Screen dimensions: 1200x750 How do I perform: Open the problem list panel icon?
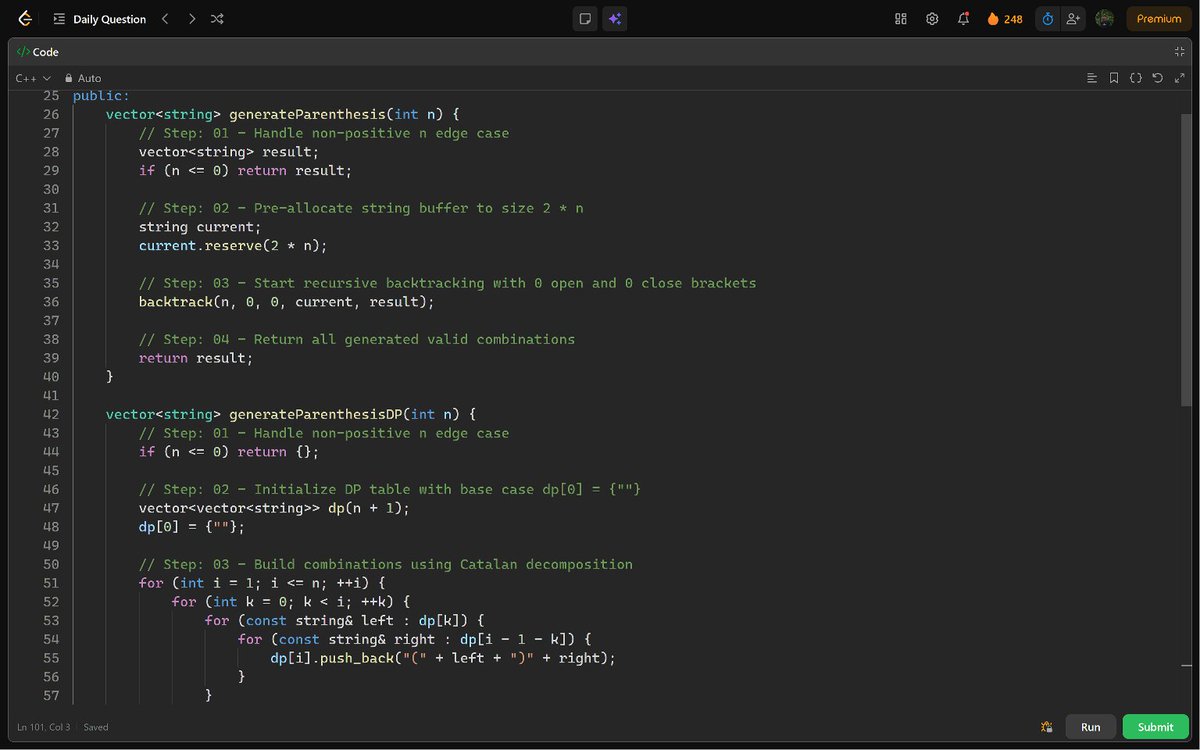pos(59,19)
